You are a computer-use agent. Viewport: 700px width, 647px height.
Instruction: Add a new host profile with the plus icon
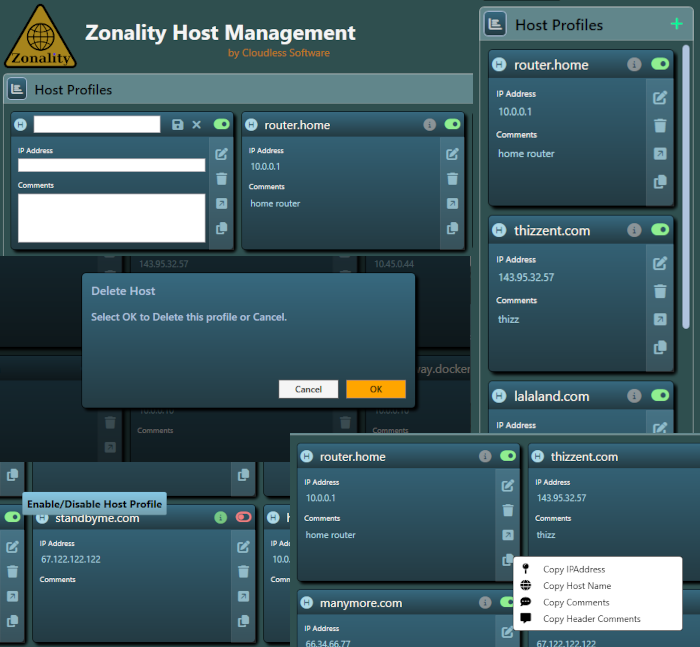(x=676, y=24)
